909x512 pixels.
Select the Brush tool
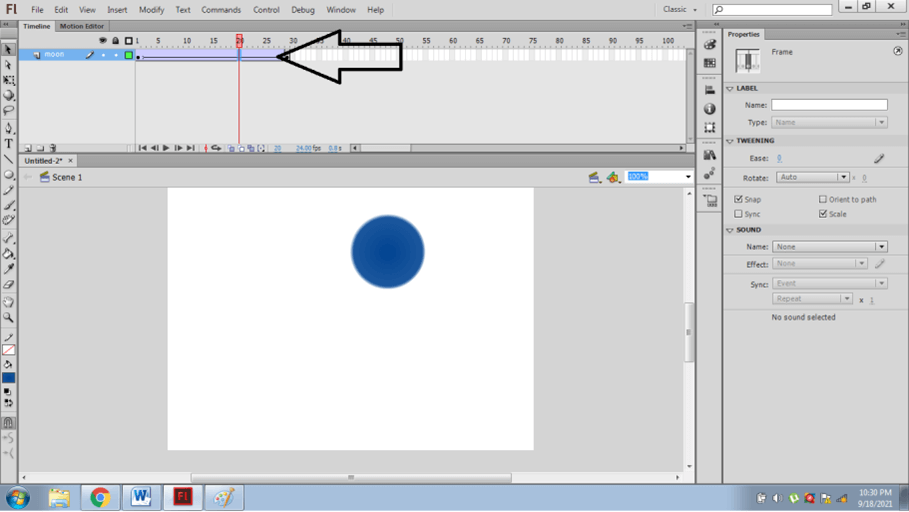pos(8,205)
